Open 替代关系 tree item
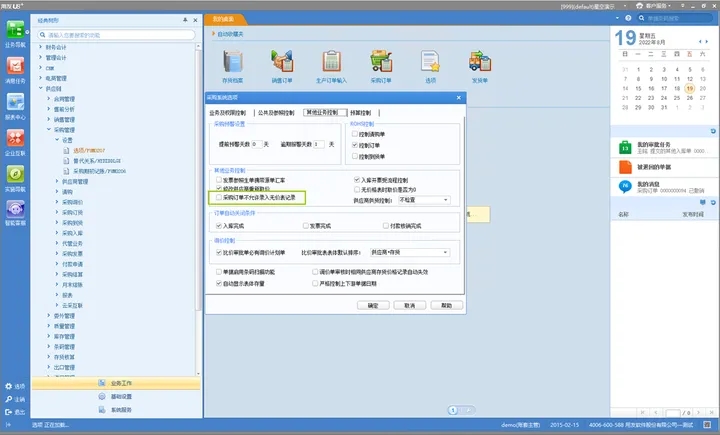The width and height of the screenshot is (720, 435). (97, 161)
